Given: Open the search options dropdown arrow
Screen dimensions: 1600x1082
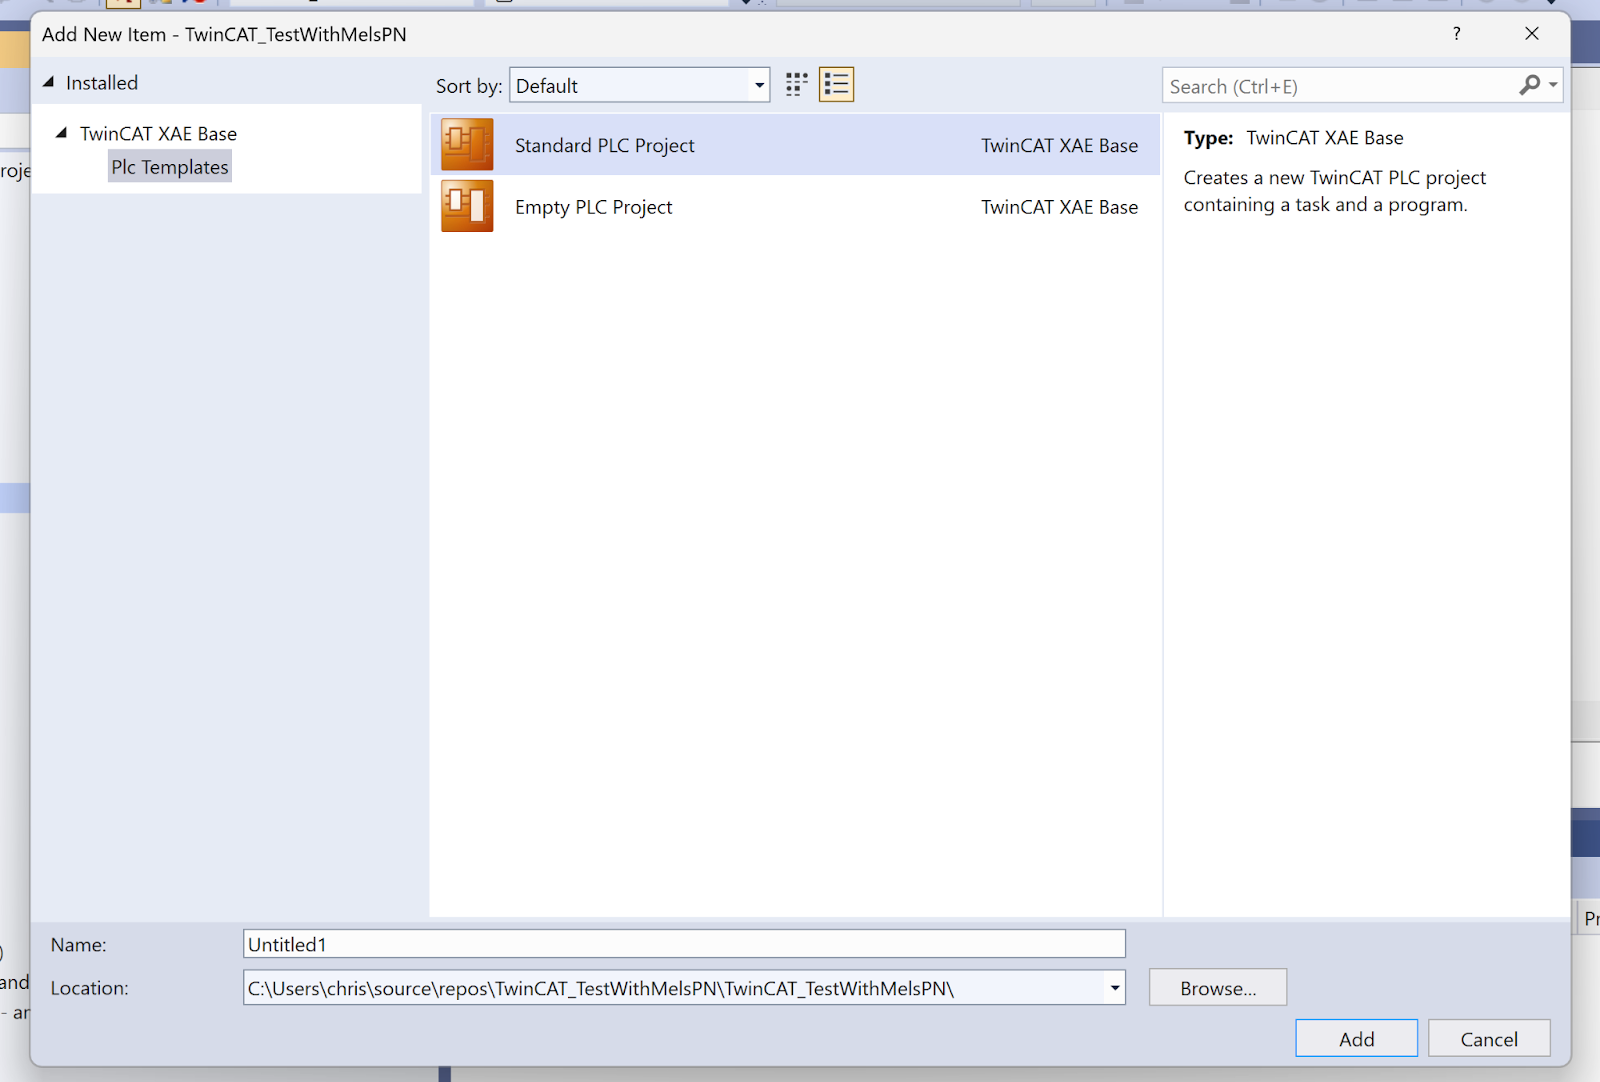Looking at the screenshot, I should click(1553, 86).
